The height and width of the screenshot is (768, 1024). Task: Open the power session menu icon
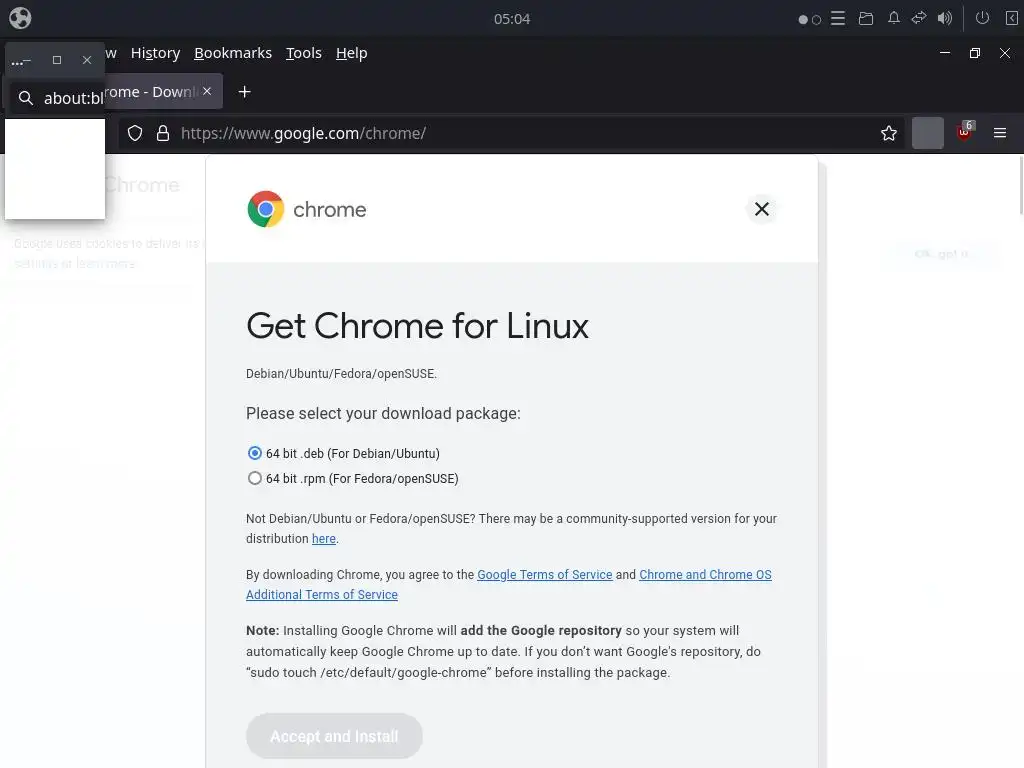click(x=982, y=18)
